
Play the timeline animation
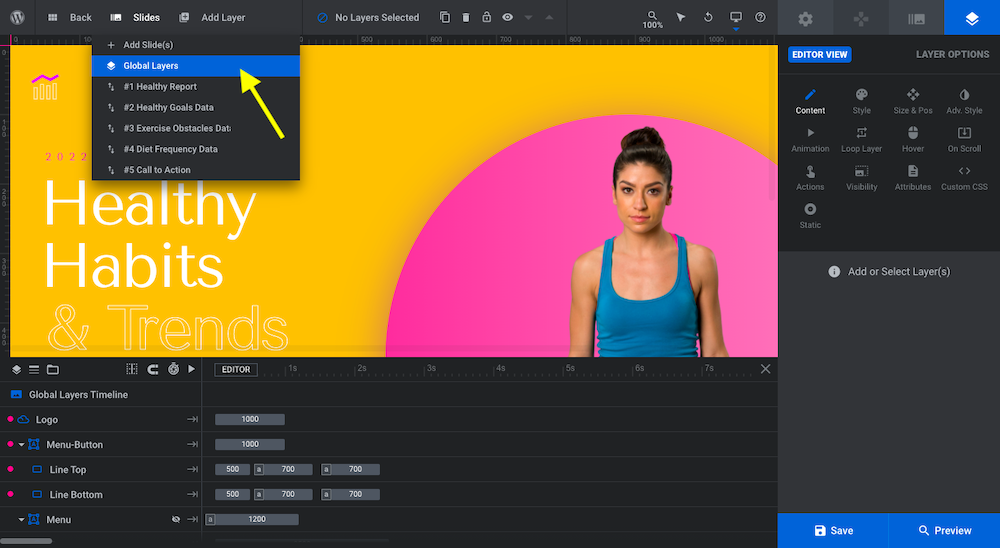tap(191, 369)
